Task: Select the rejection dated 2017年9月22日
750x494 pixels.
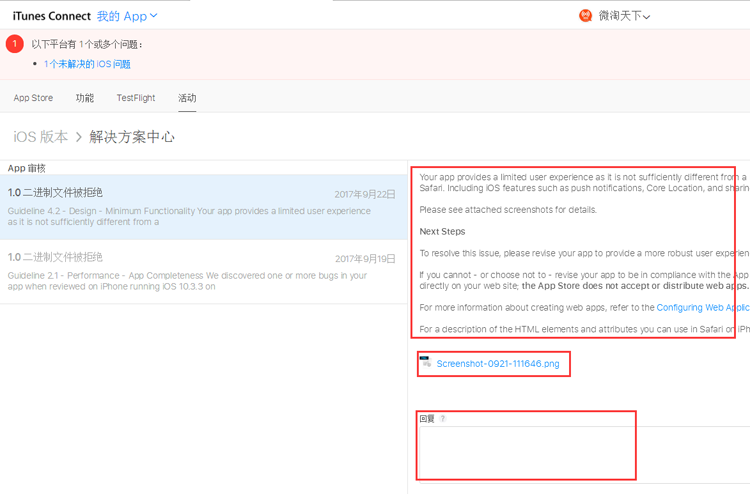Action: click(203, 207)
